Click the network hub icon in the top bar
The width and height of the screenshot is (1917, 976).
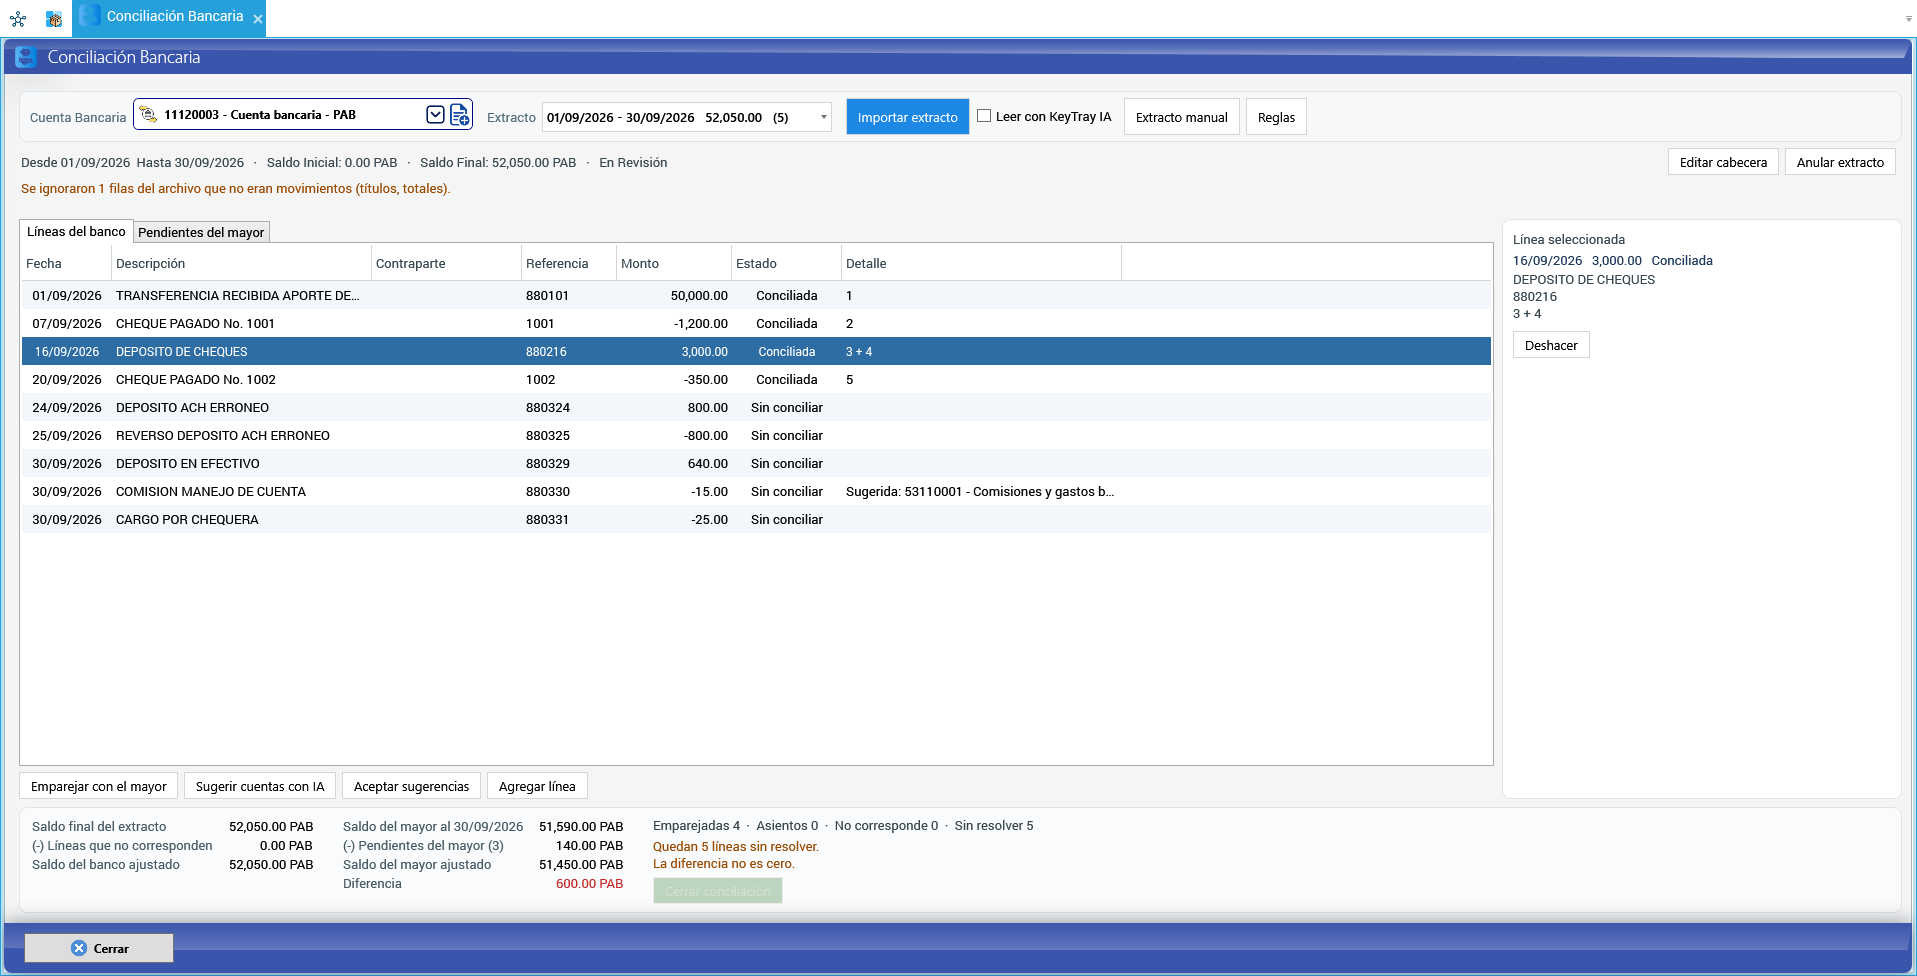tap(18, 18)
